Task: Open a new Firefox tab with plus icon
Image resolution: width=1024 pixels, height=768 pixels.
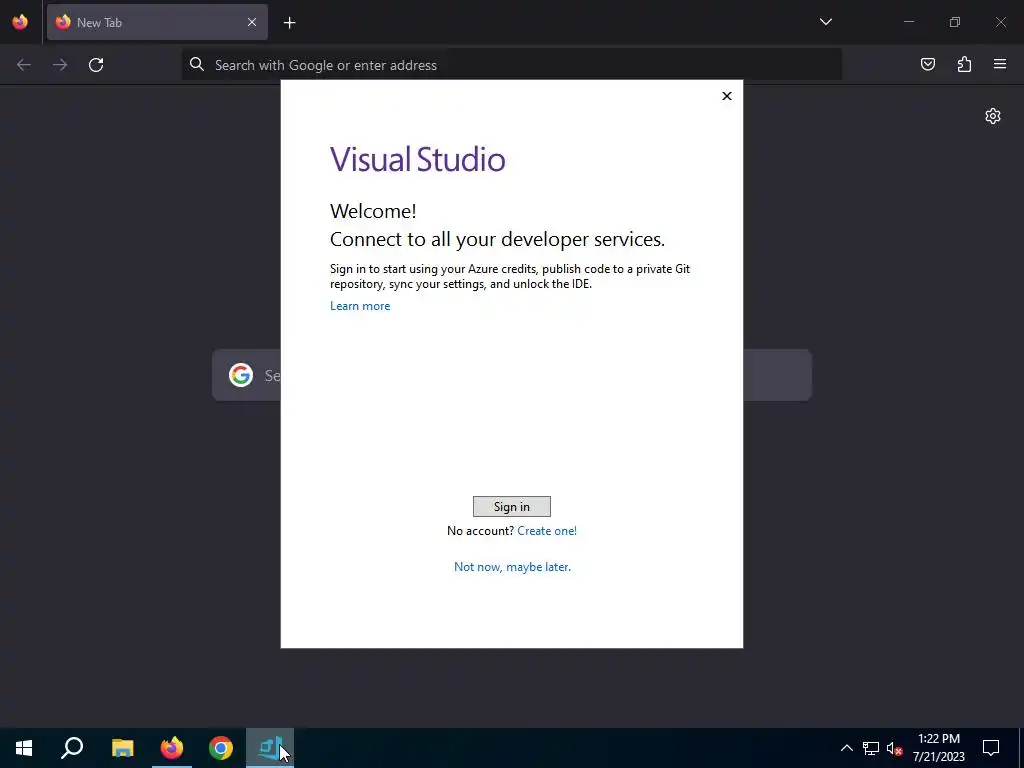Action: (289, 23)
